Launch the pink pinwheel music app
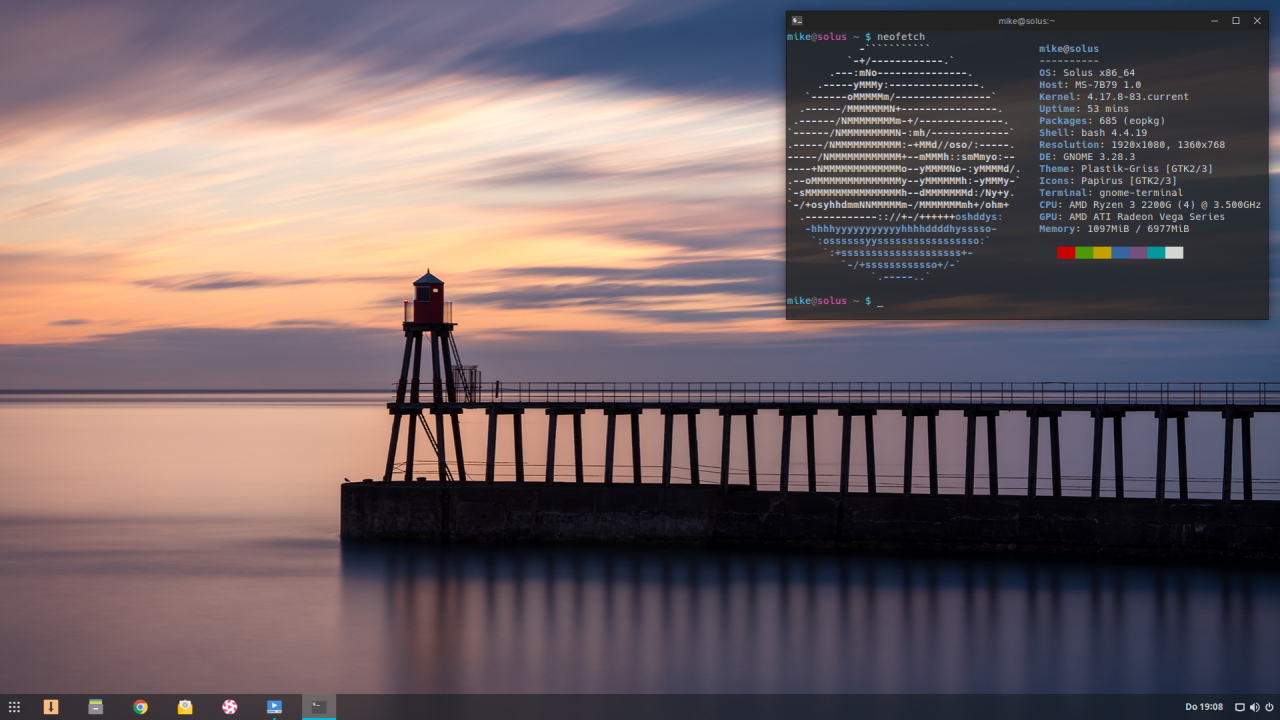The width and height of the screenshot is (1280, 720). [x=230, y=707]
